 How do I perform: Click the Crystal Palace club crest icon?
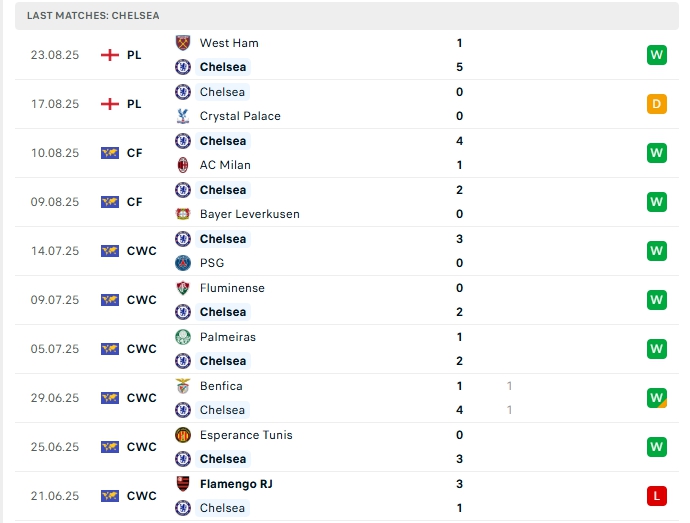pos(183,116)
